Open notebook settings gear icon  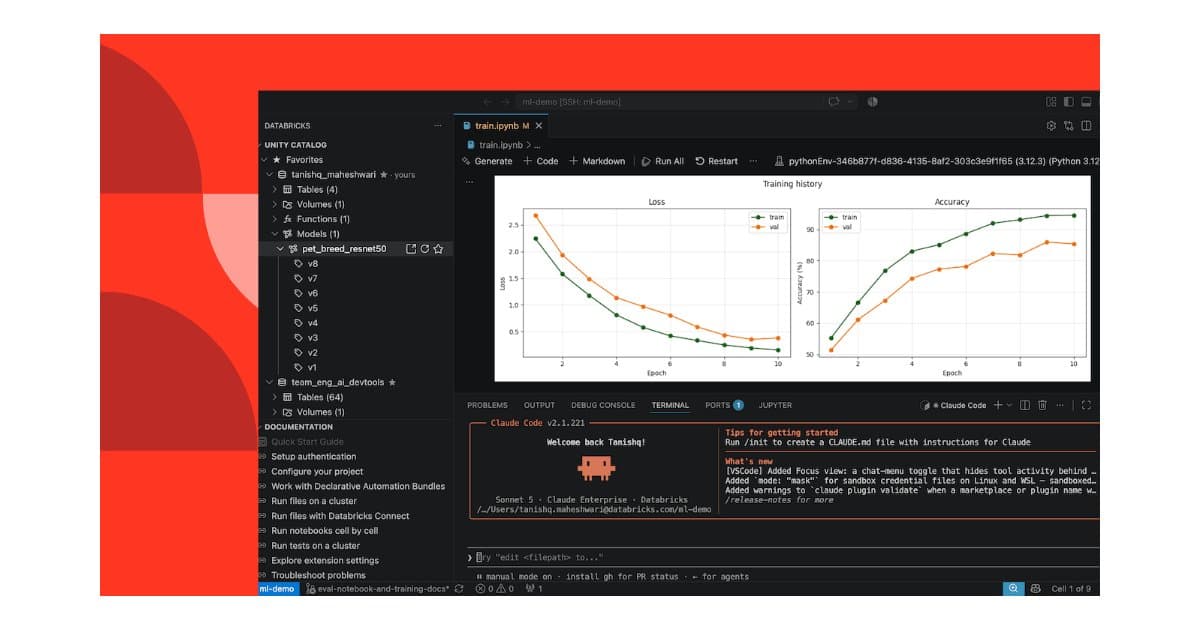pyautogui.click(x=1051, y=126)
